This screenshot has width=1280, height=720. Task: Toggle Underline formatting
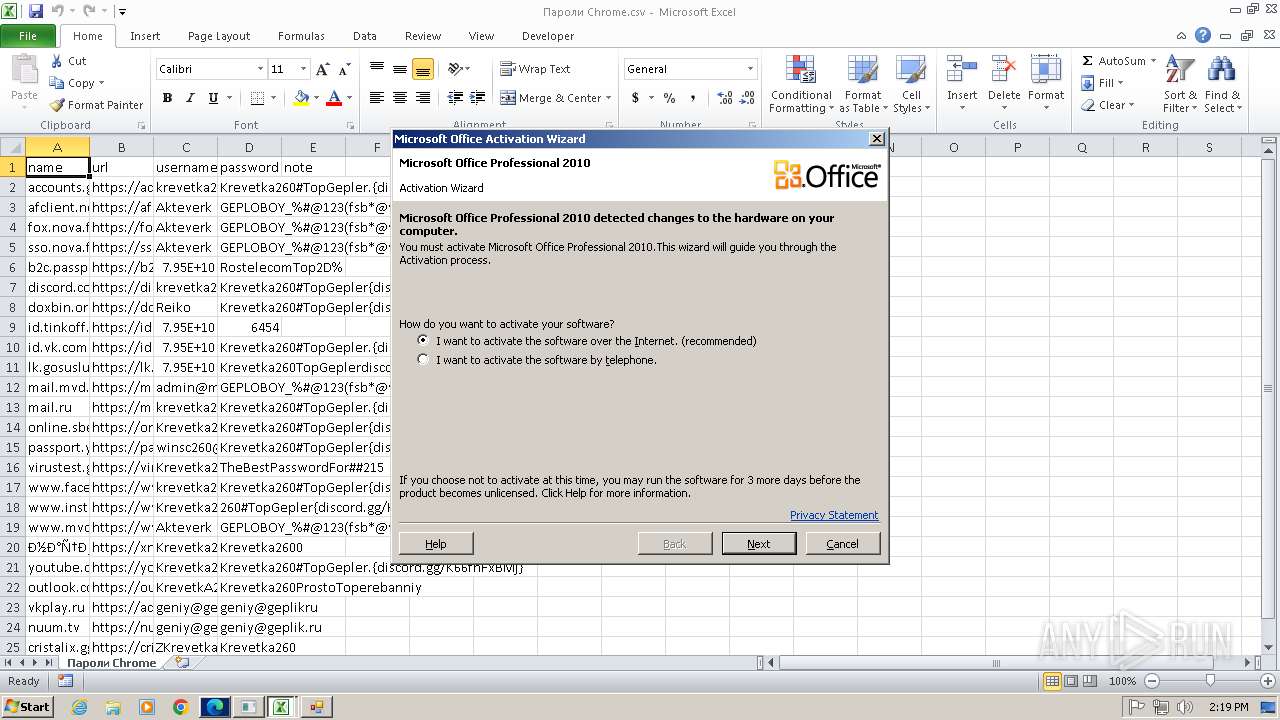click(213, 98)
